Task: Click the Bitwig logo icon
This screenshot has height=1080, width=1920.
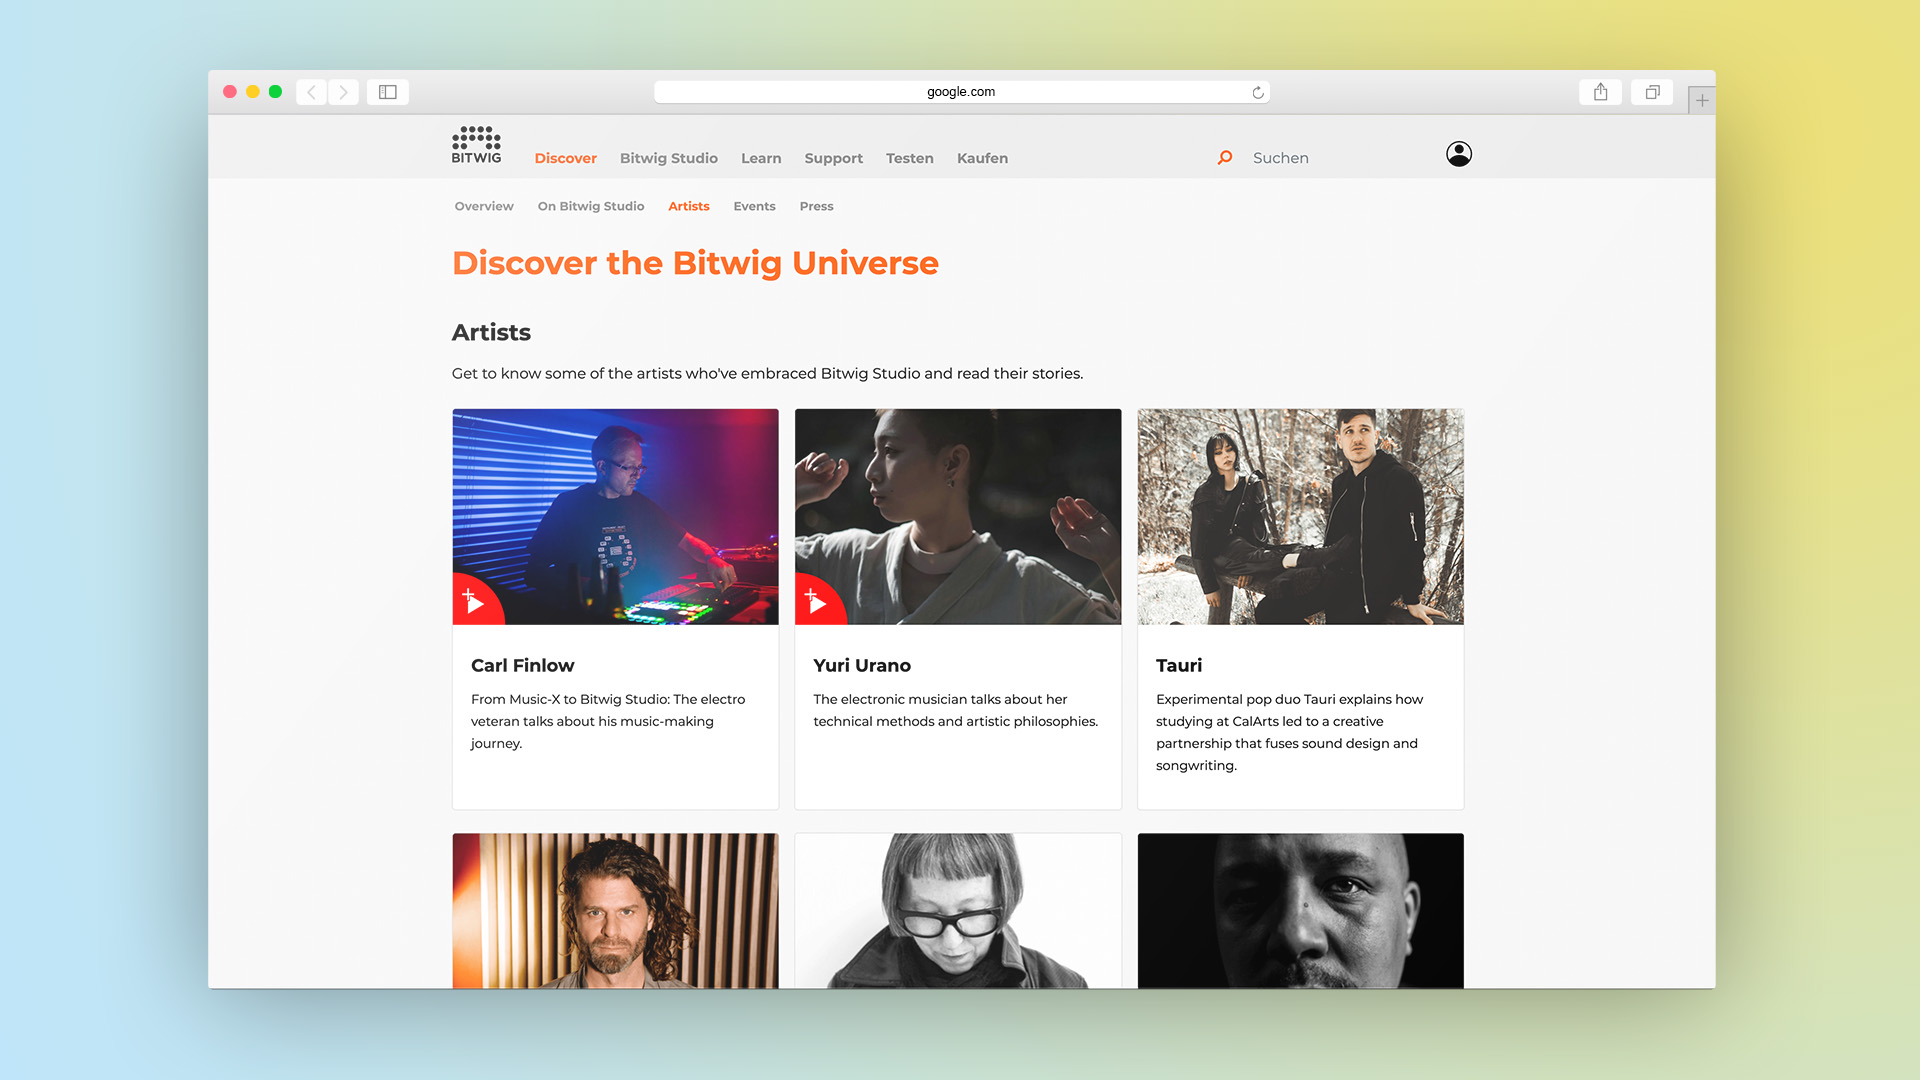Action: point(476,145)
